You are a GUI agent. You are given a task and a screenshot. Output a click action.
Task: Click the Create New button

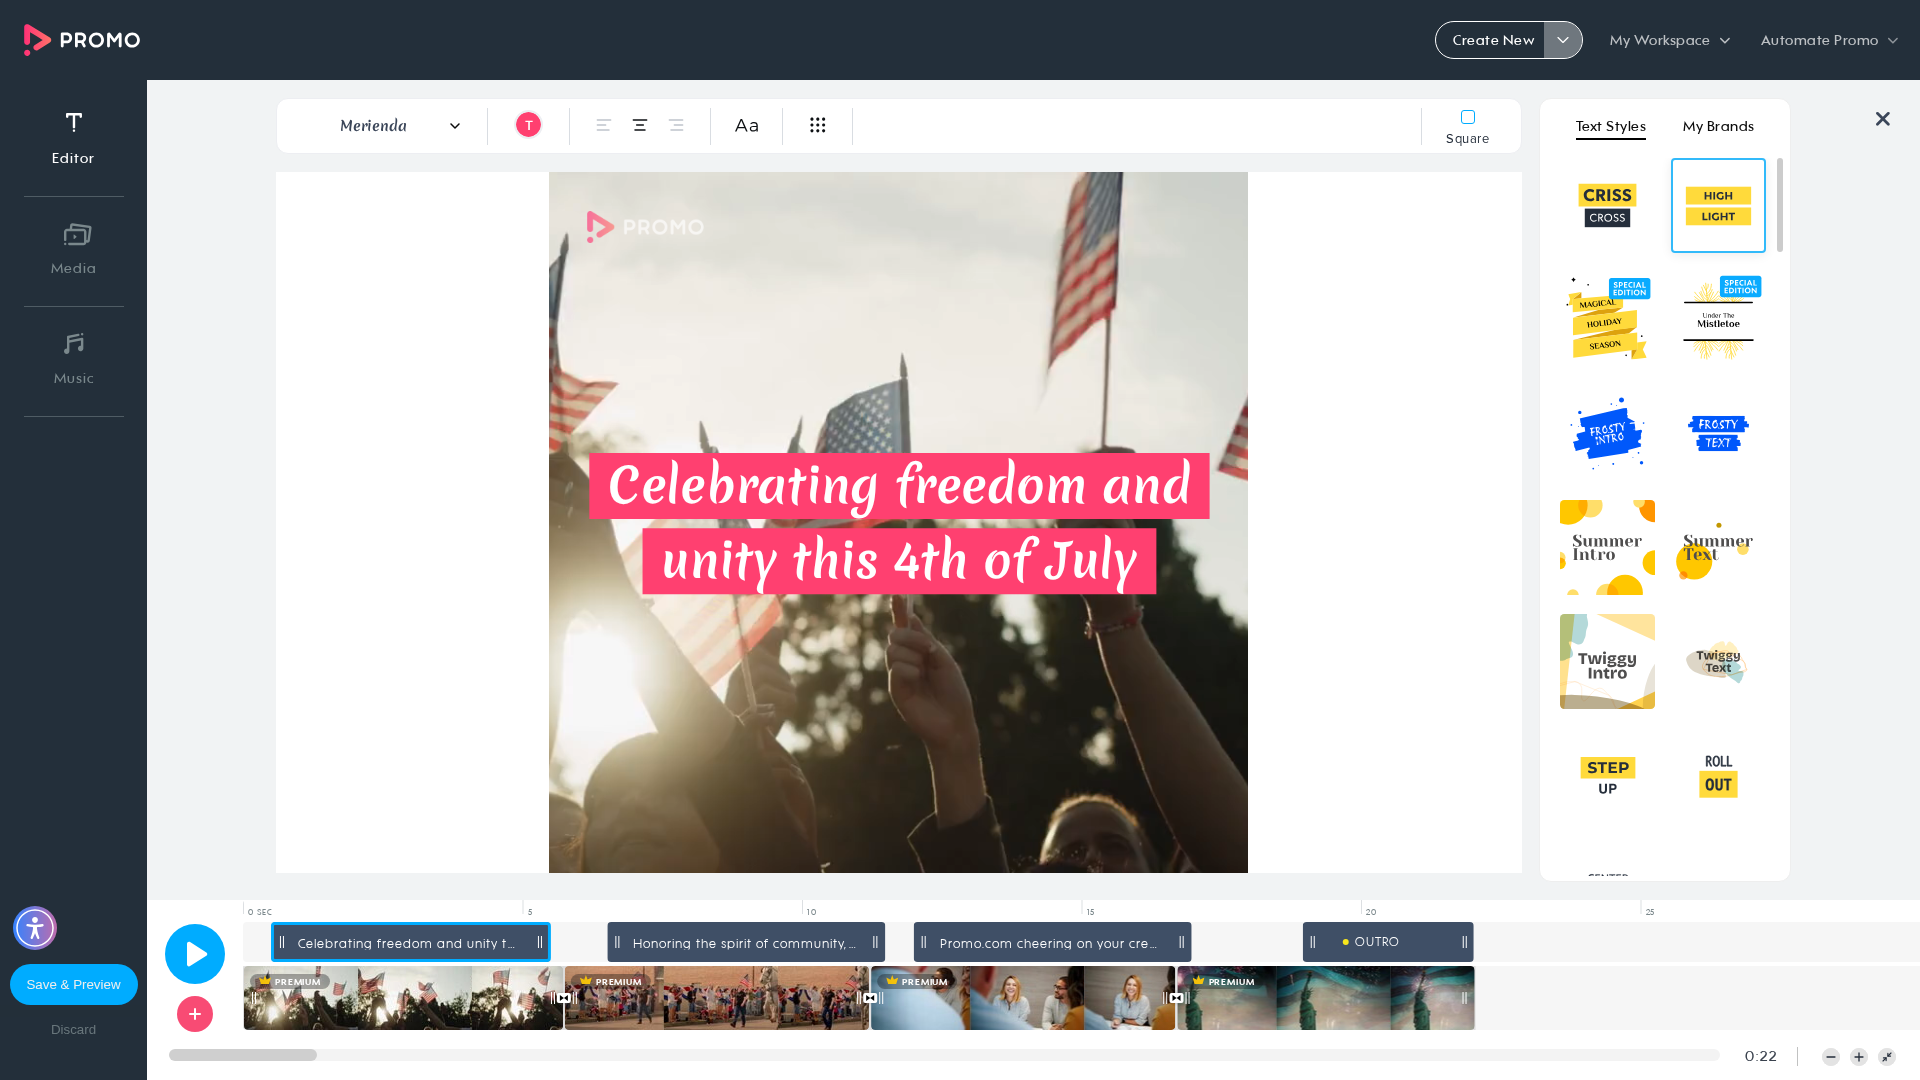[x=1493, y=40]
